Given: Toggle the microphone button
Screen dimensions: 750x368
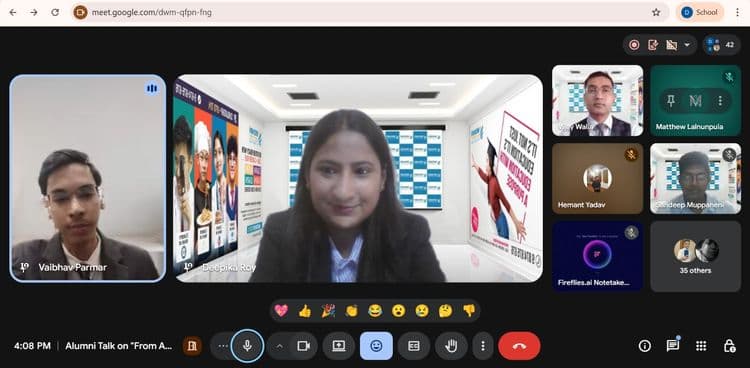Looking at the screenshot, I should 247,346.
